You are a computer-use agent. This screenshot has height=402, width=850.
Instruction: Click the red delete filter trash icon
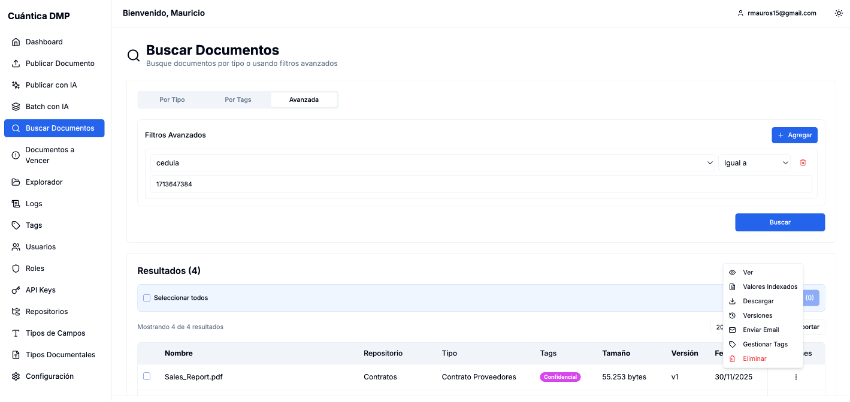click(x=802, y=162)
